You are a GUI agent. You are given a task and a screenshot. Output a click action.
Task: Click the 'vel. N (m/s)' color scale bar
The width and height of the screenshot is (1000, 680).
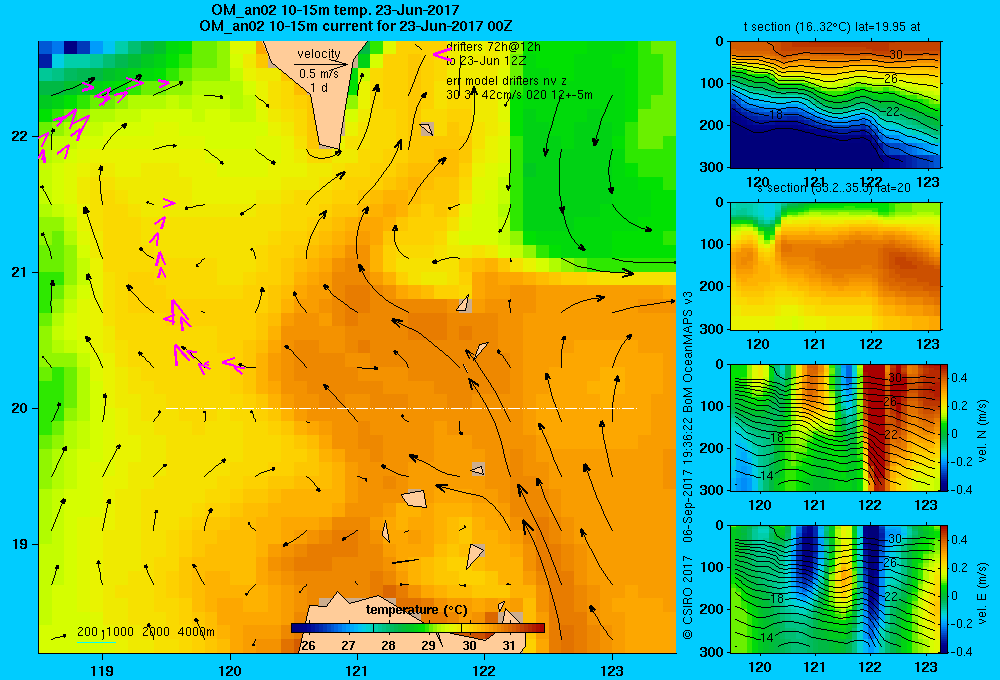click(945, 427)
